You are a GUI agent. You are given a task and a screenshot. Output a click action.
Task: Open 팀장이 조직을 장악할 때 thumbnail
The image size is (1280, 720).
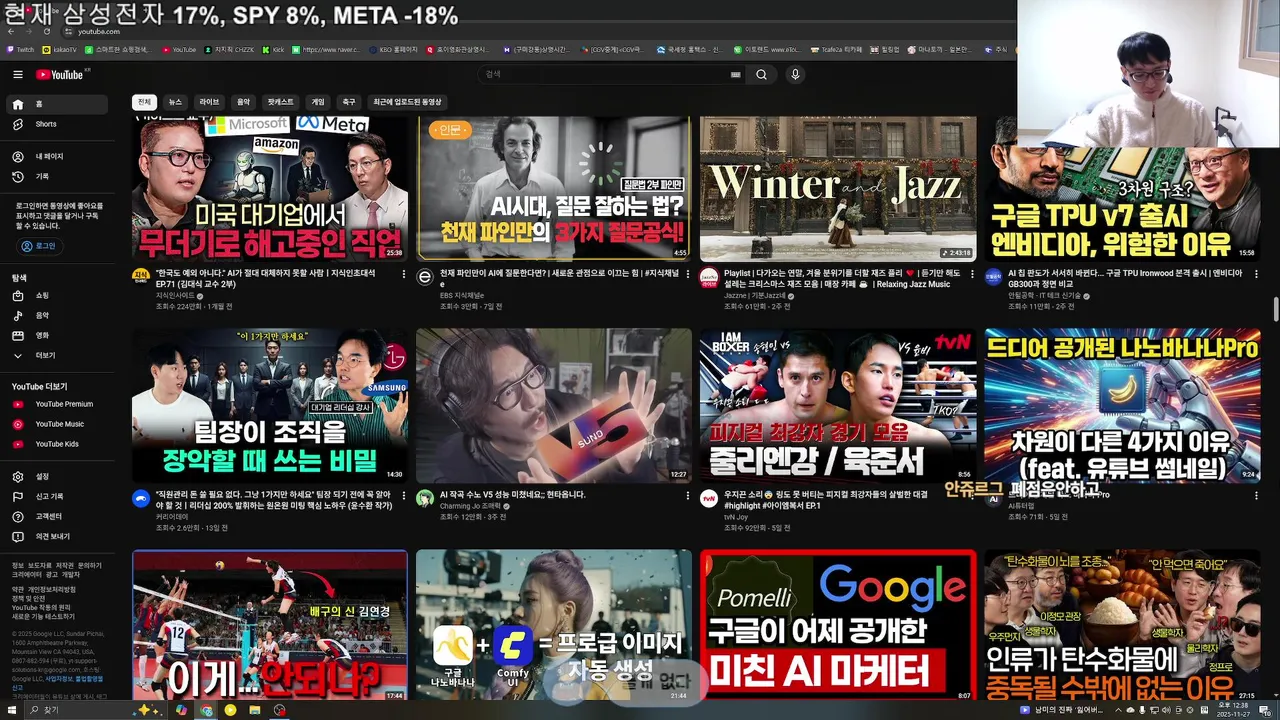click(x=270, y=406)
